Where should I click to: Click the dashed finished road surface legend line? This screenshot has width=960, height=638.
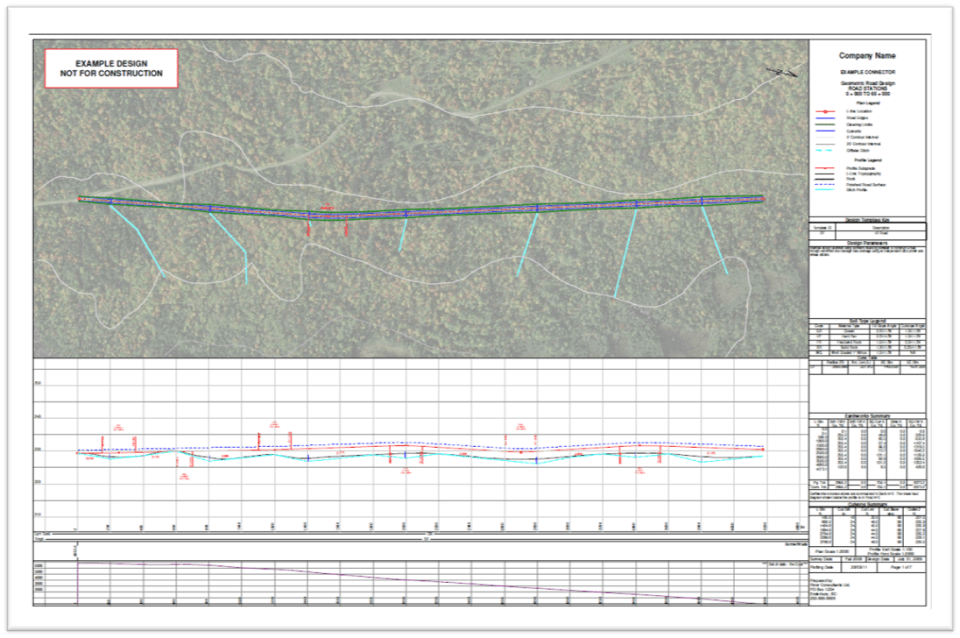(826, 185)
